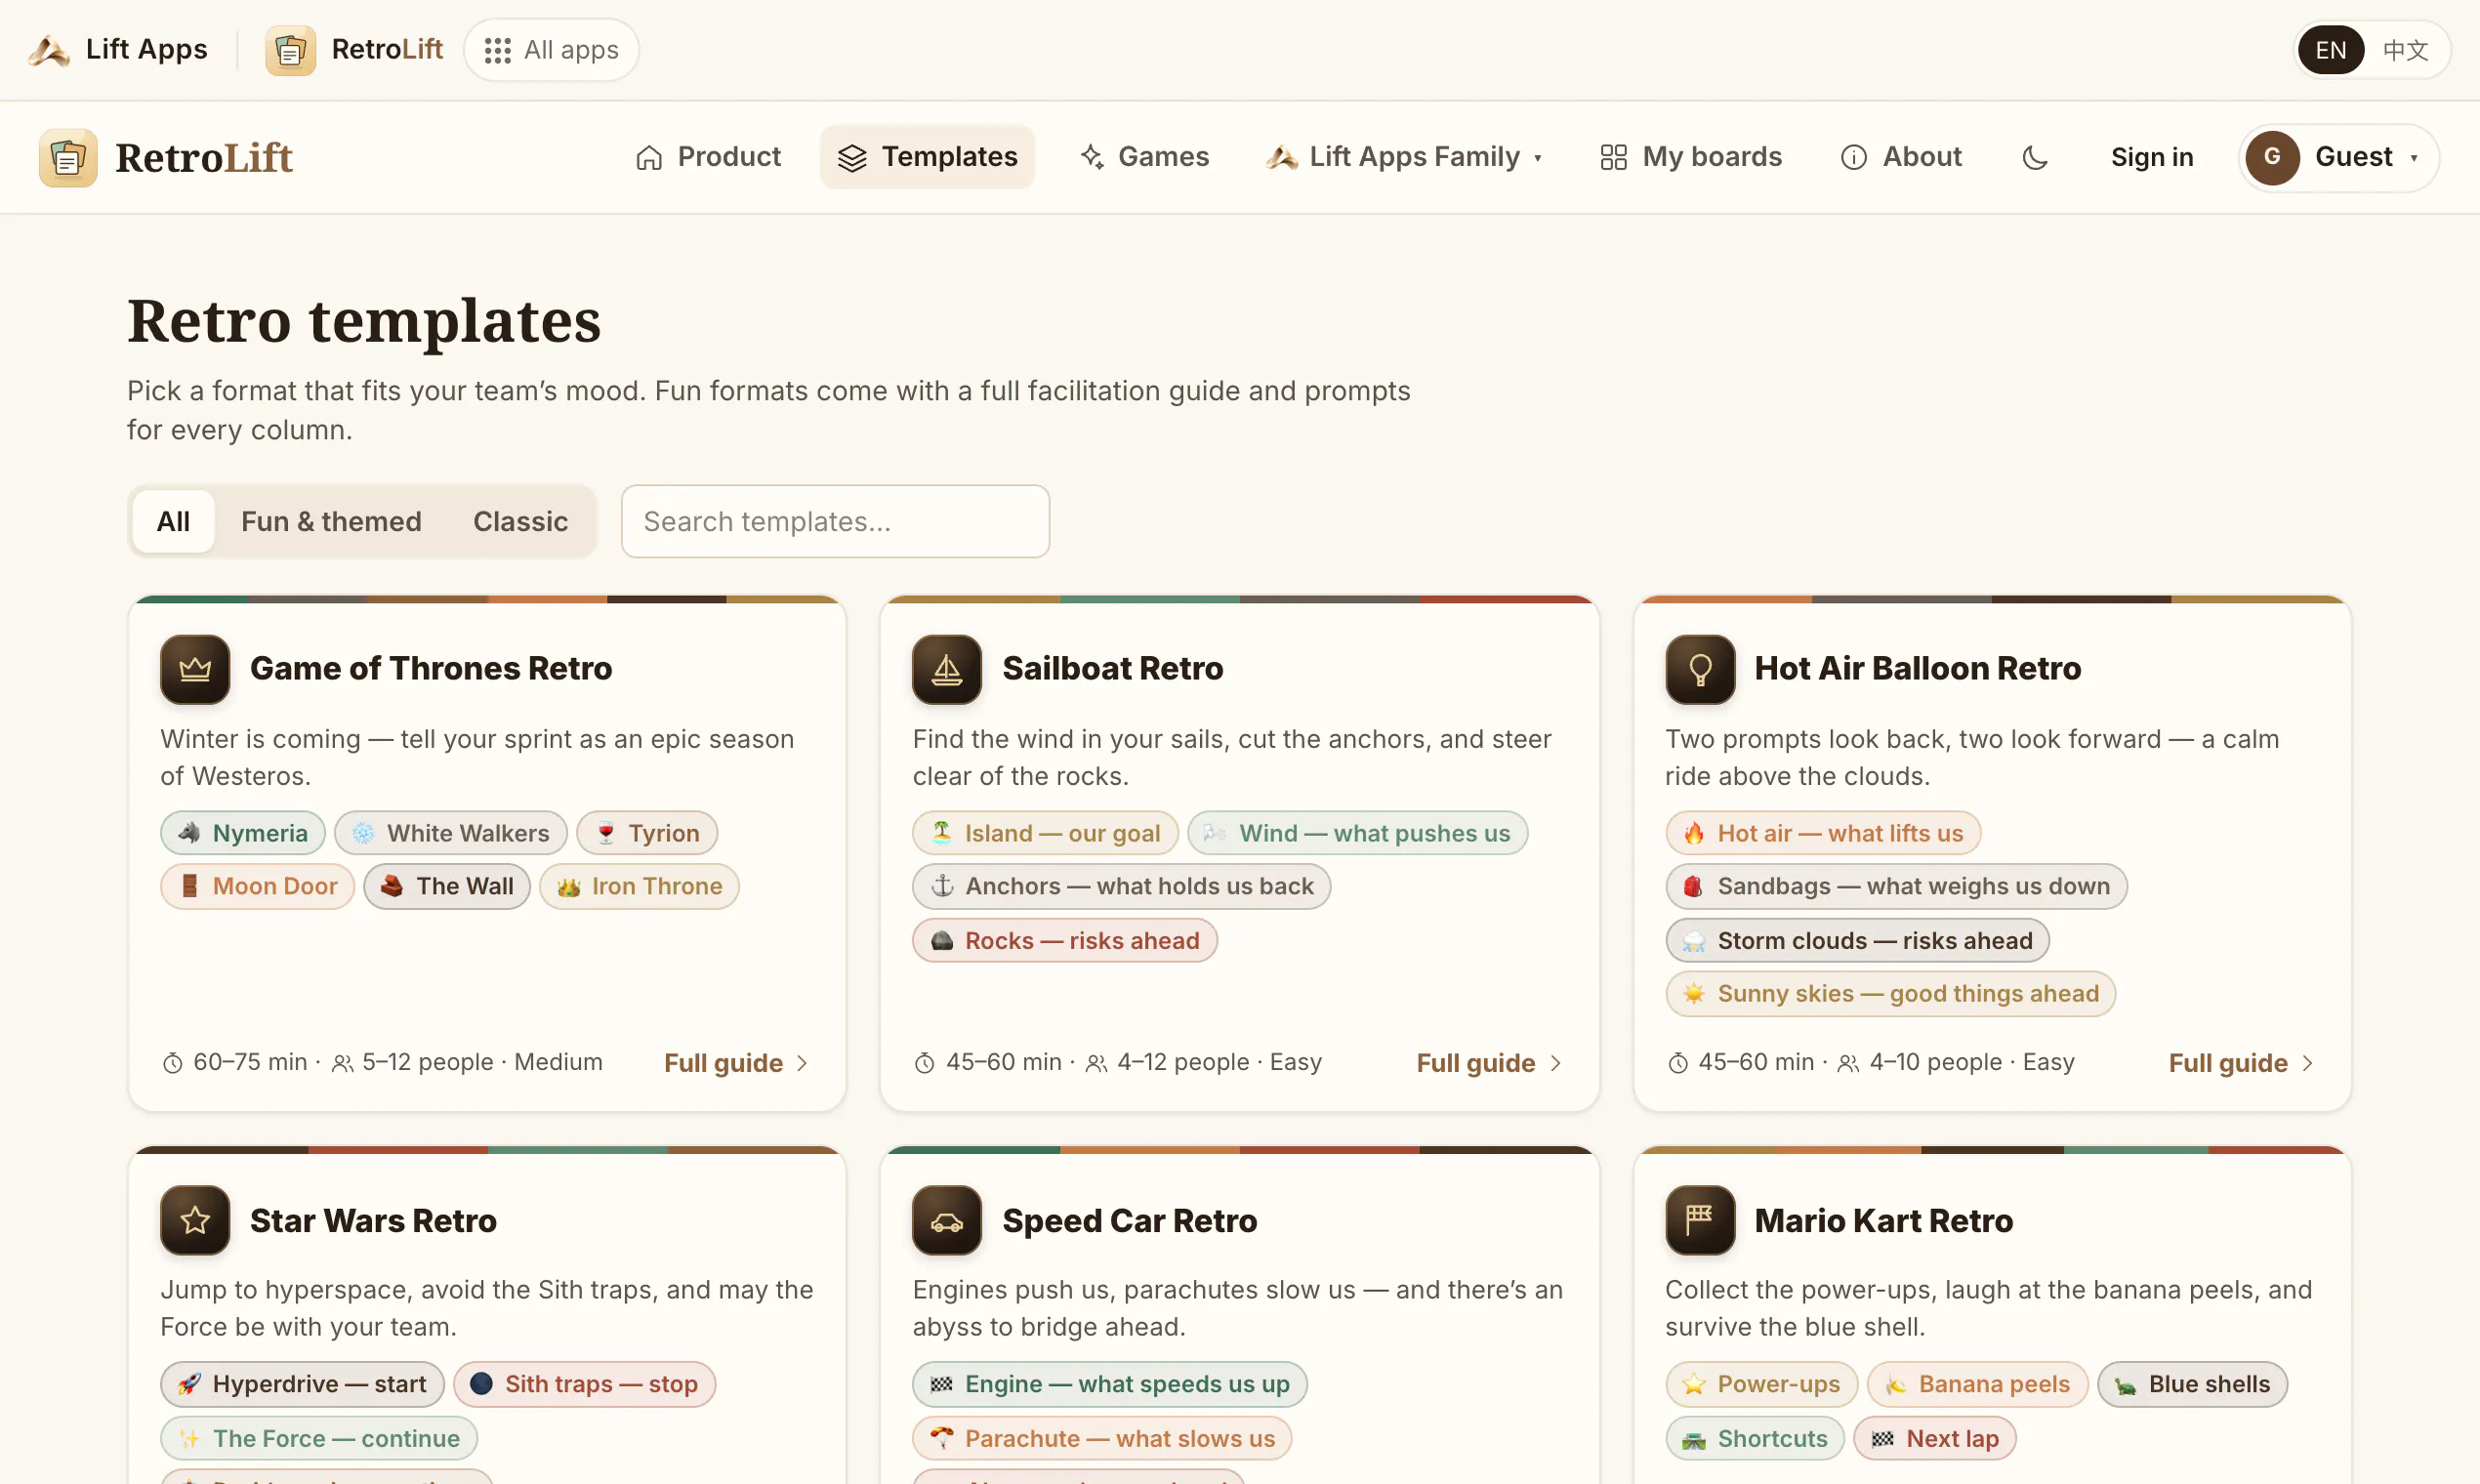Filter by Fun & themed
Image resolution: width=2480 pixels, height=1484 pixels.
coord(331,521)
